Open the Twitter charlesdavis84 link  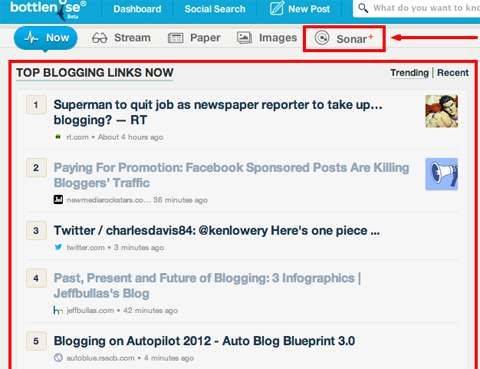click(217, 231)
